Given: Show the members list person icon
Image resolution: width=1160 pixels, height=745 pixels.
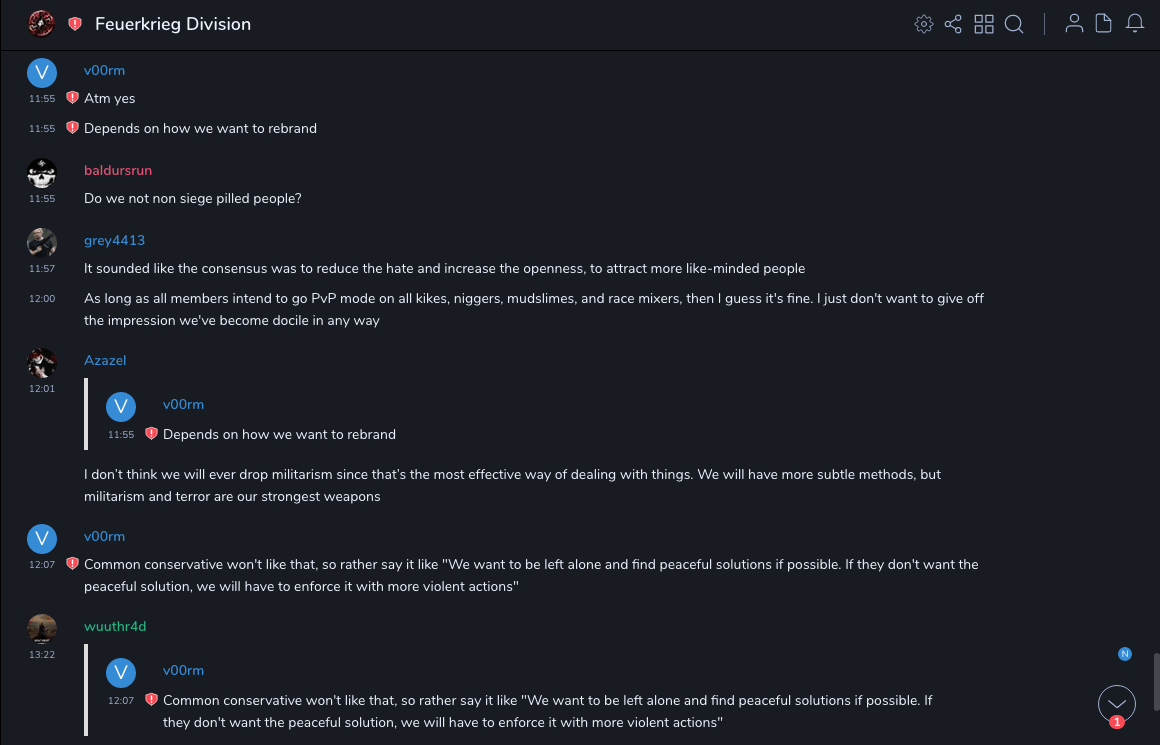Looking at the screenshot, I should click(1074, 24).
